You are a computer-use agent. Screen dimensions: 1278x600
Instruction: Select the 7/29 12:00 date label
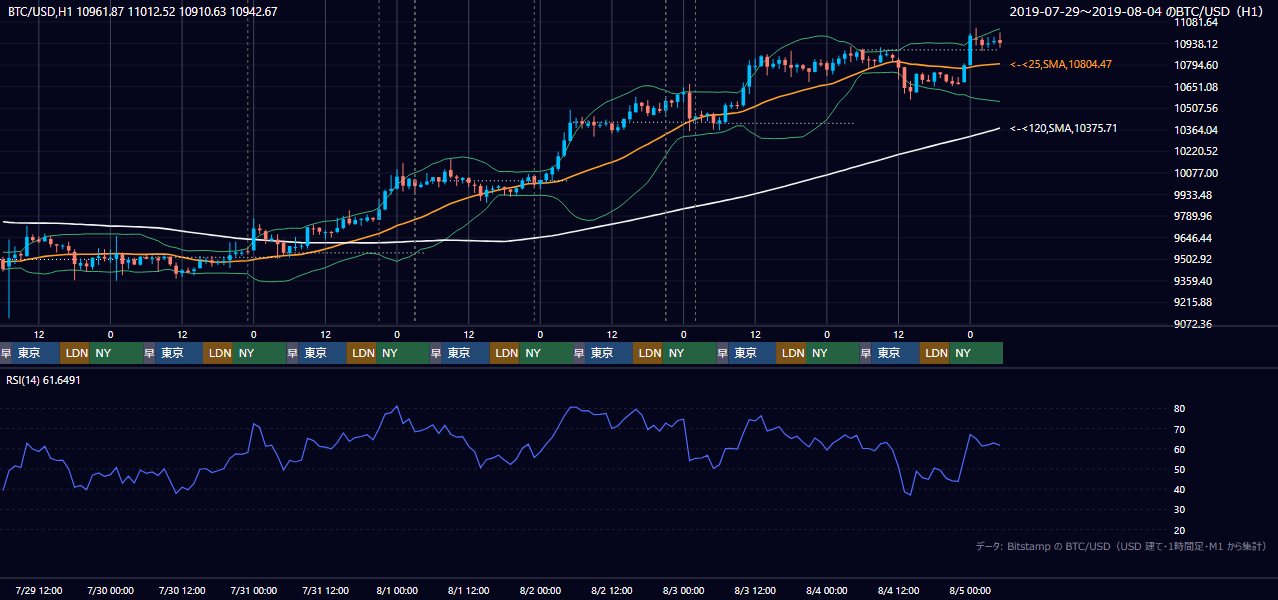point(39,590)
